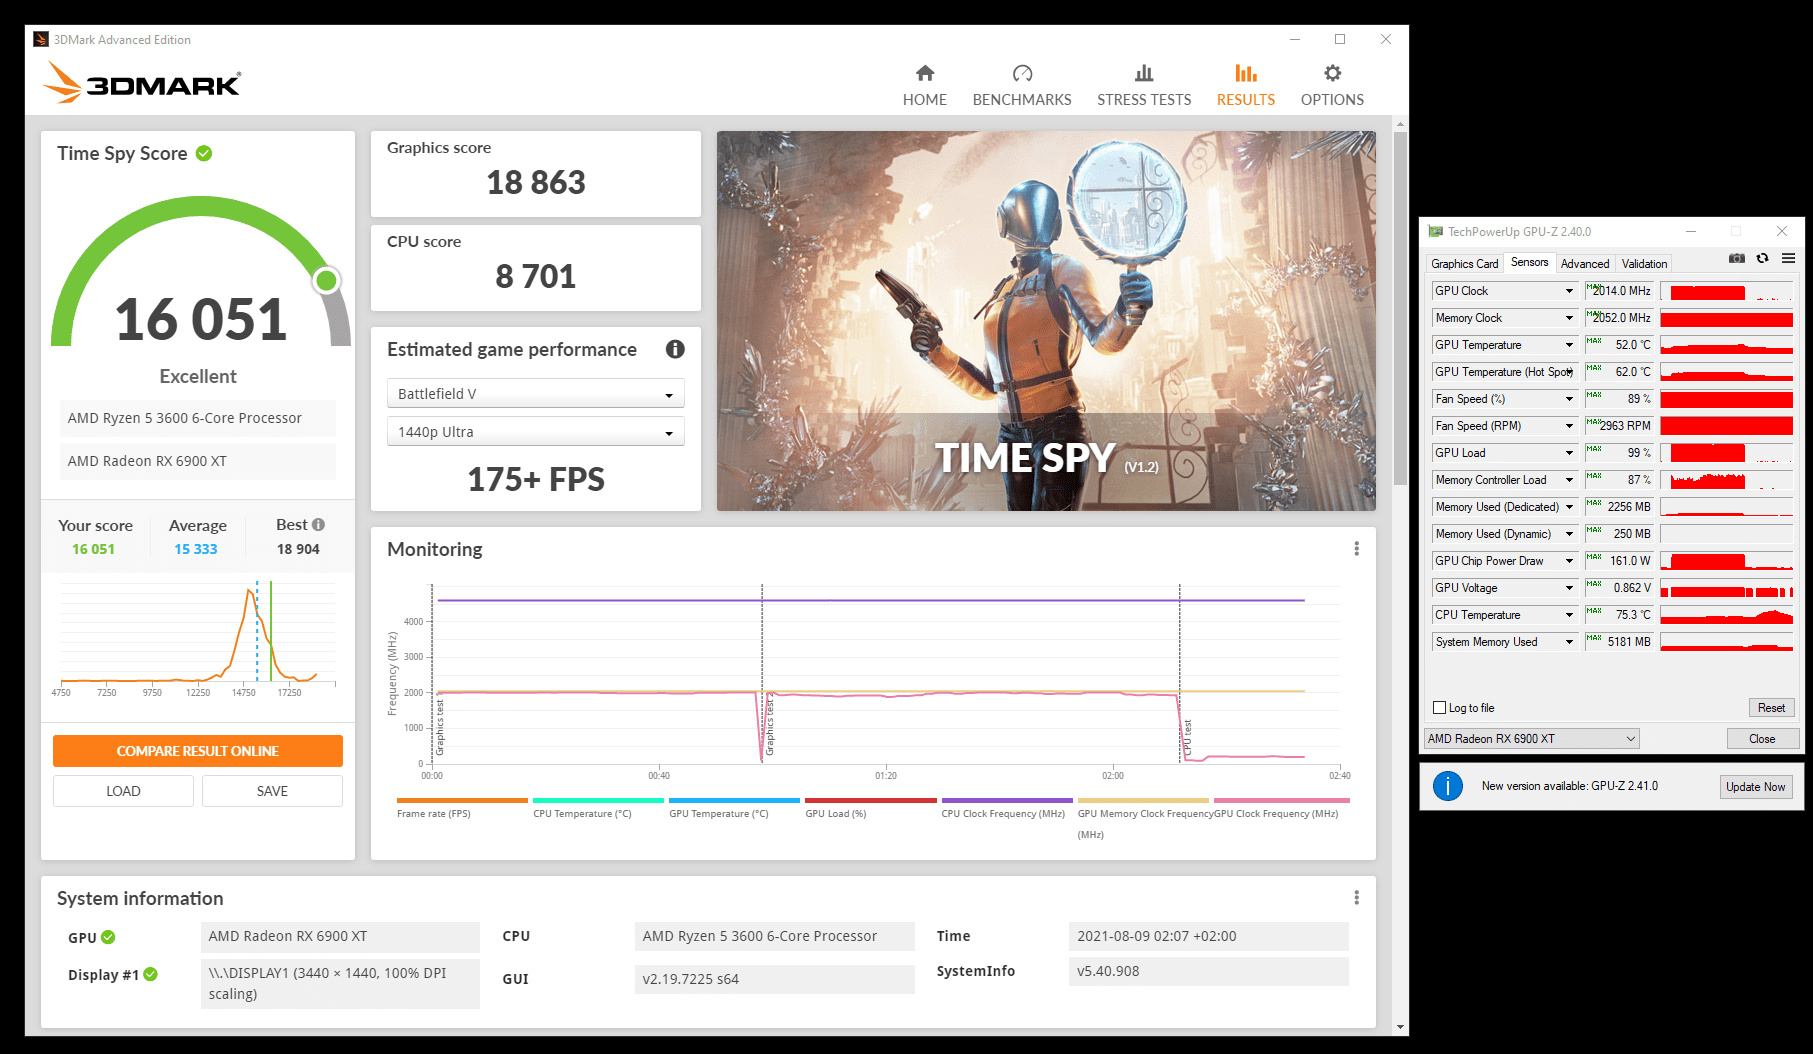1813x1054 pixels.
Task: Click Update Now for GPU-Z 2.41.0
Action: 1755,787
